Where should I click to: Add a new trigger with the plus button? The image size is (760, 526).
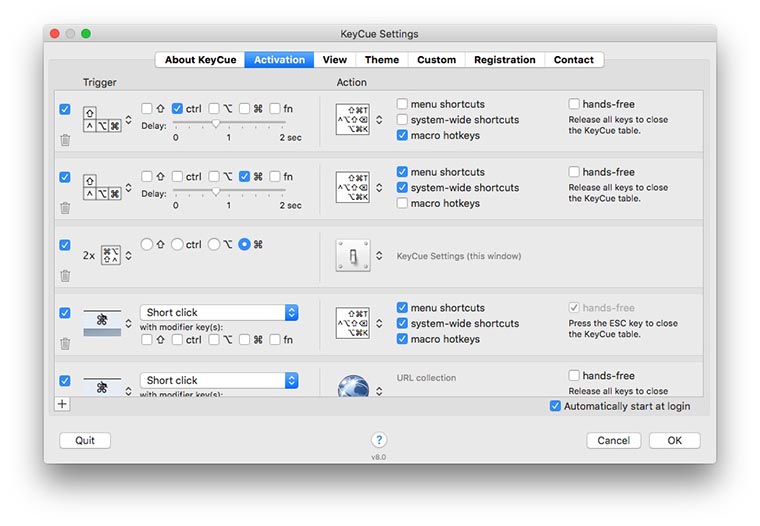(x=62, y=404)
